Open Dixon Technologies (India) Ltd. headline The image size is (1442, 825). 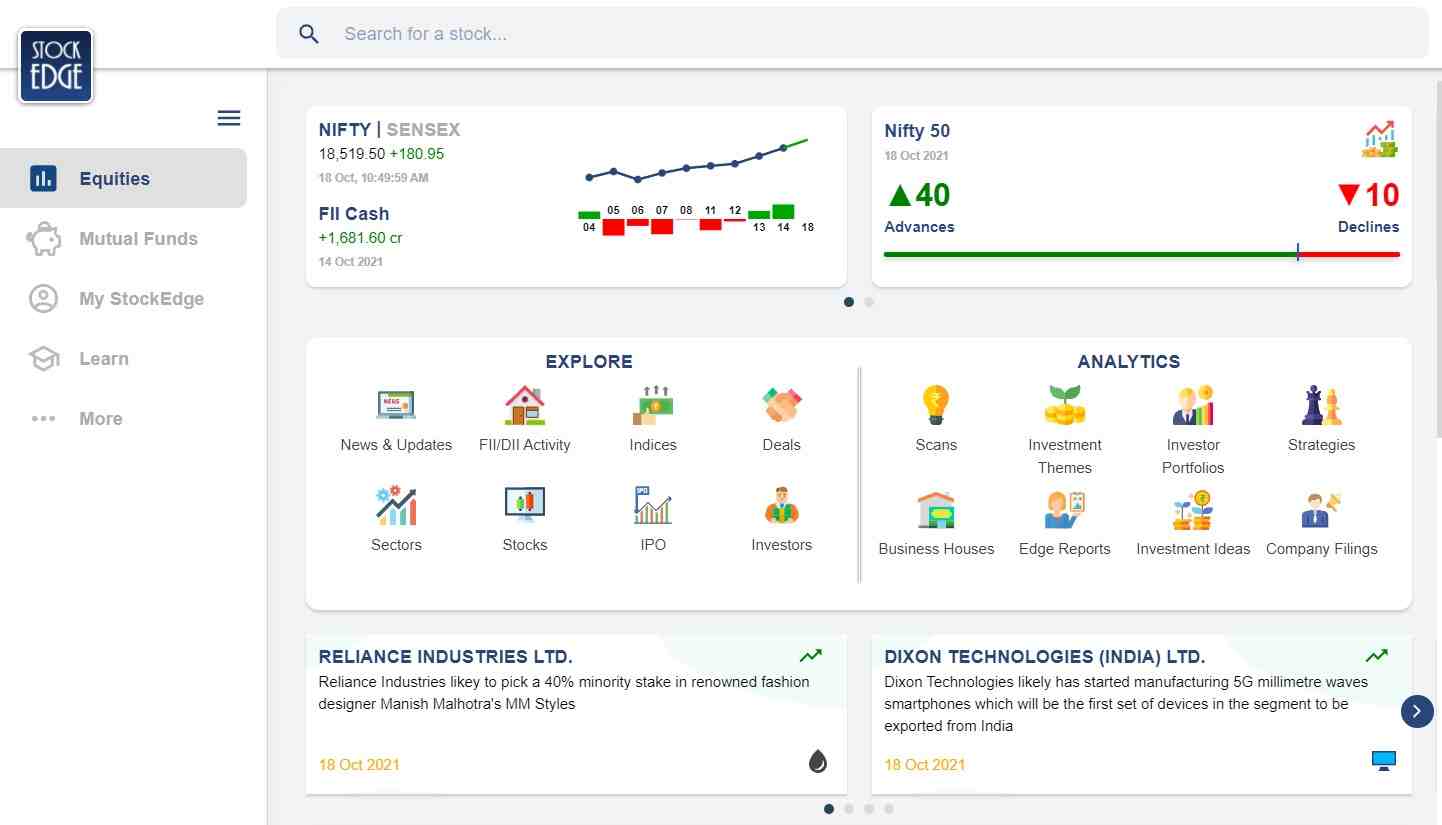pos(1045,657)
